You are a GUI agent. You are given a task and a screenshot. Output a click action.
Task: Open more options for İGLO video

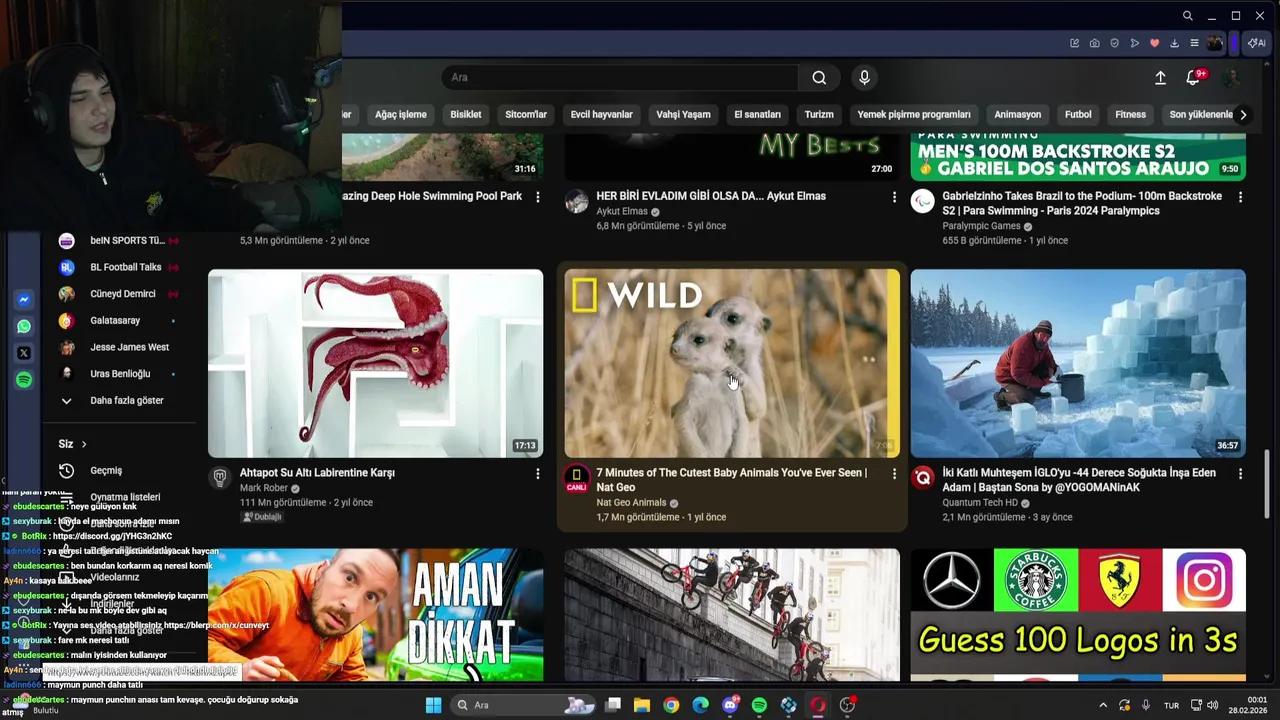pyautogui.click(x=1240, y=473)
